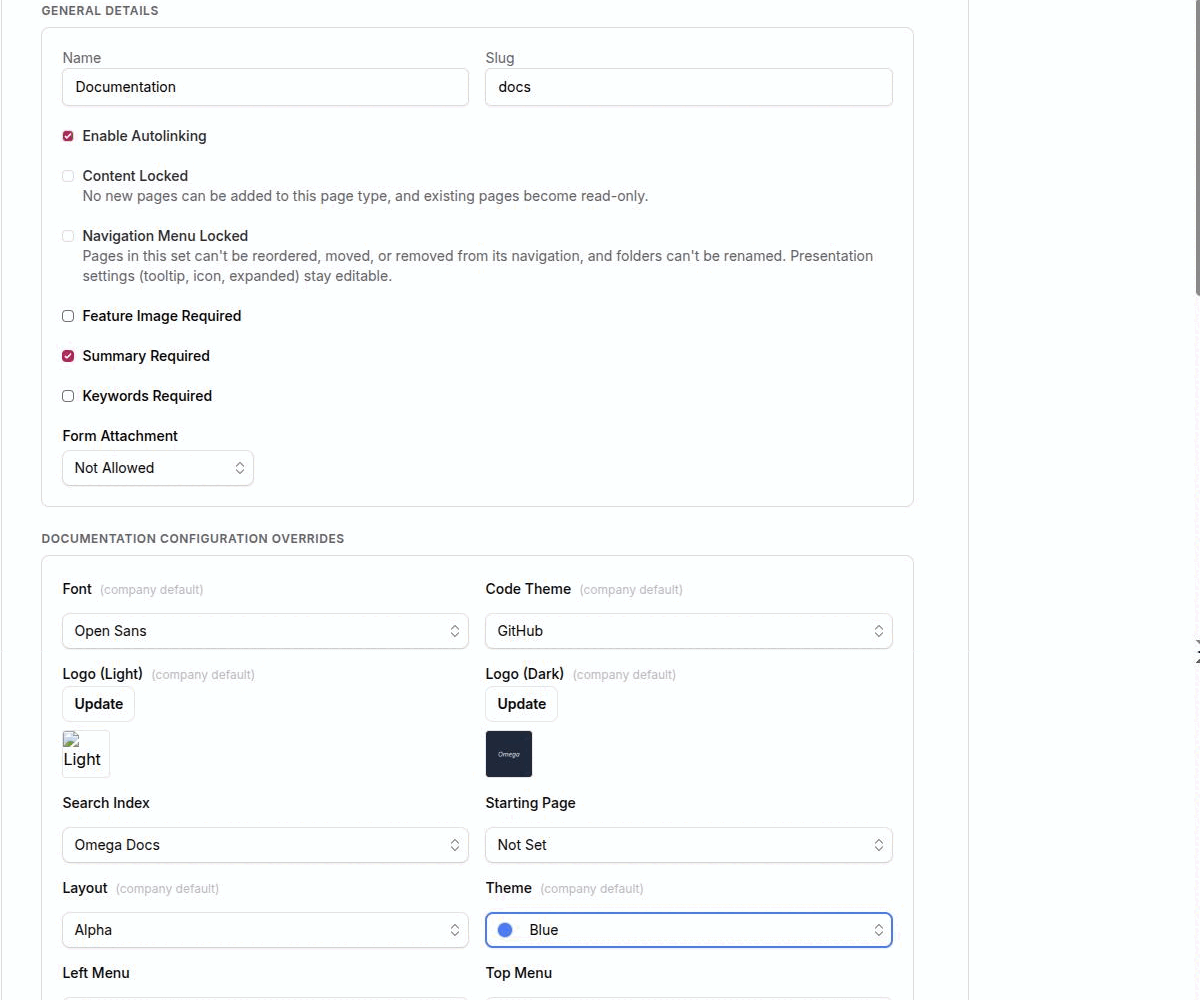The width and height of the screenshot is (1200, 1000).
Task: Click the Feature Image Required label text
Action: [x=162, y=316]
